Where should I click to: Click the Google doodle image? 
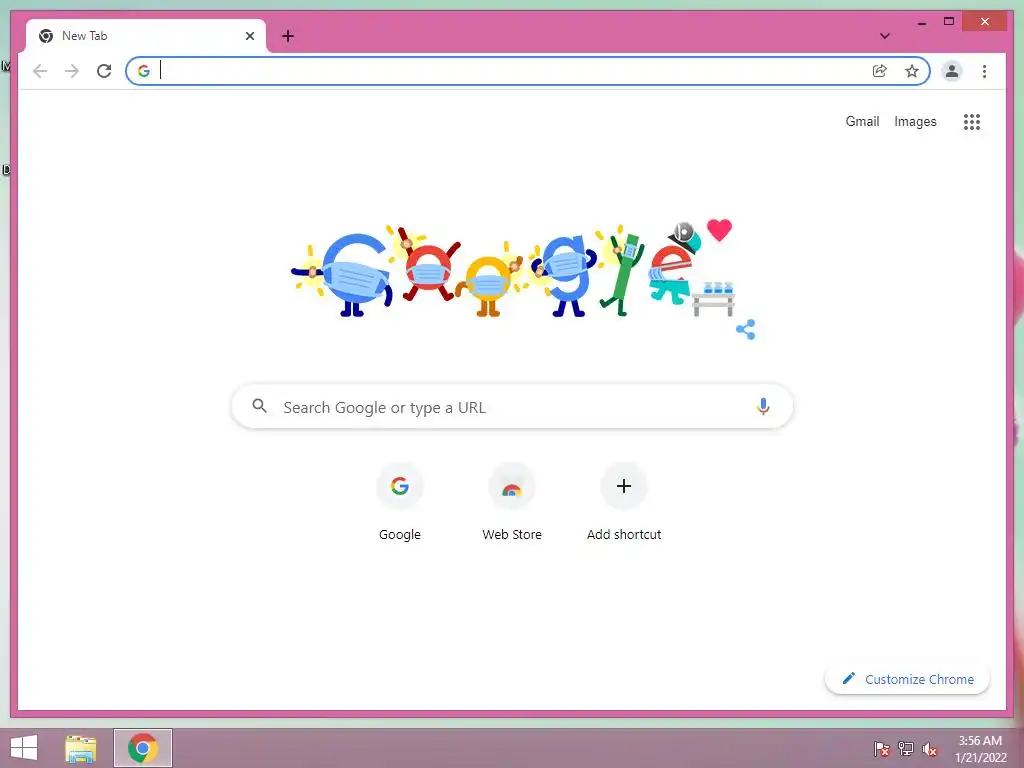pos(513,269)
